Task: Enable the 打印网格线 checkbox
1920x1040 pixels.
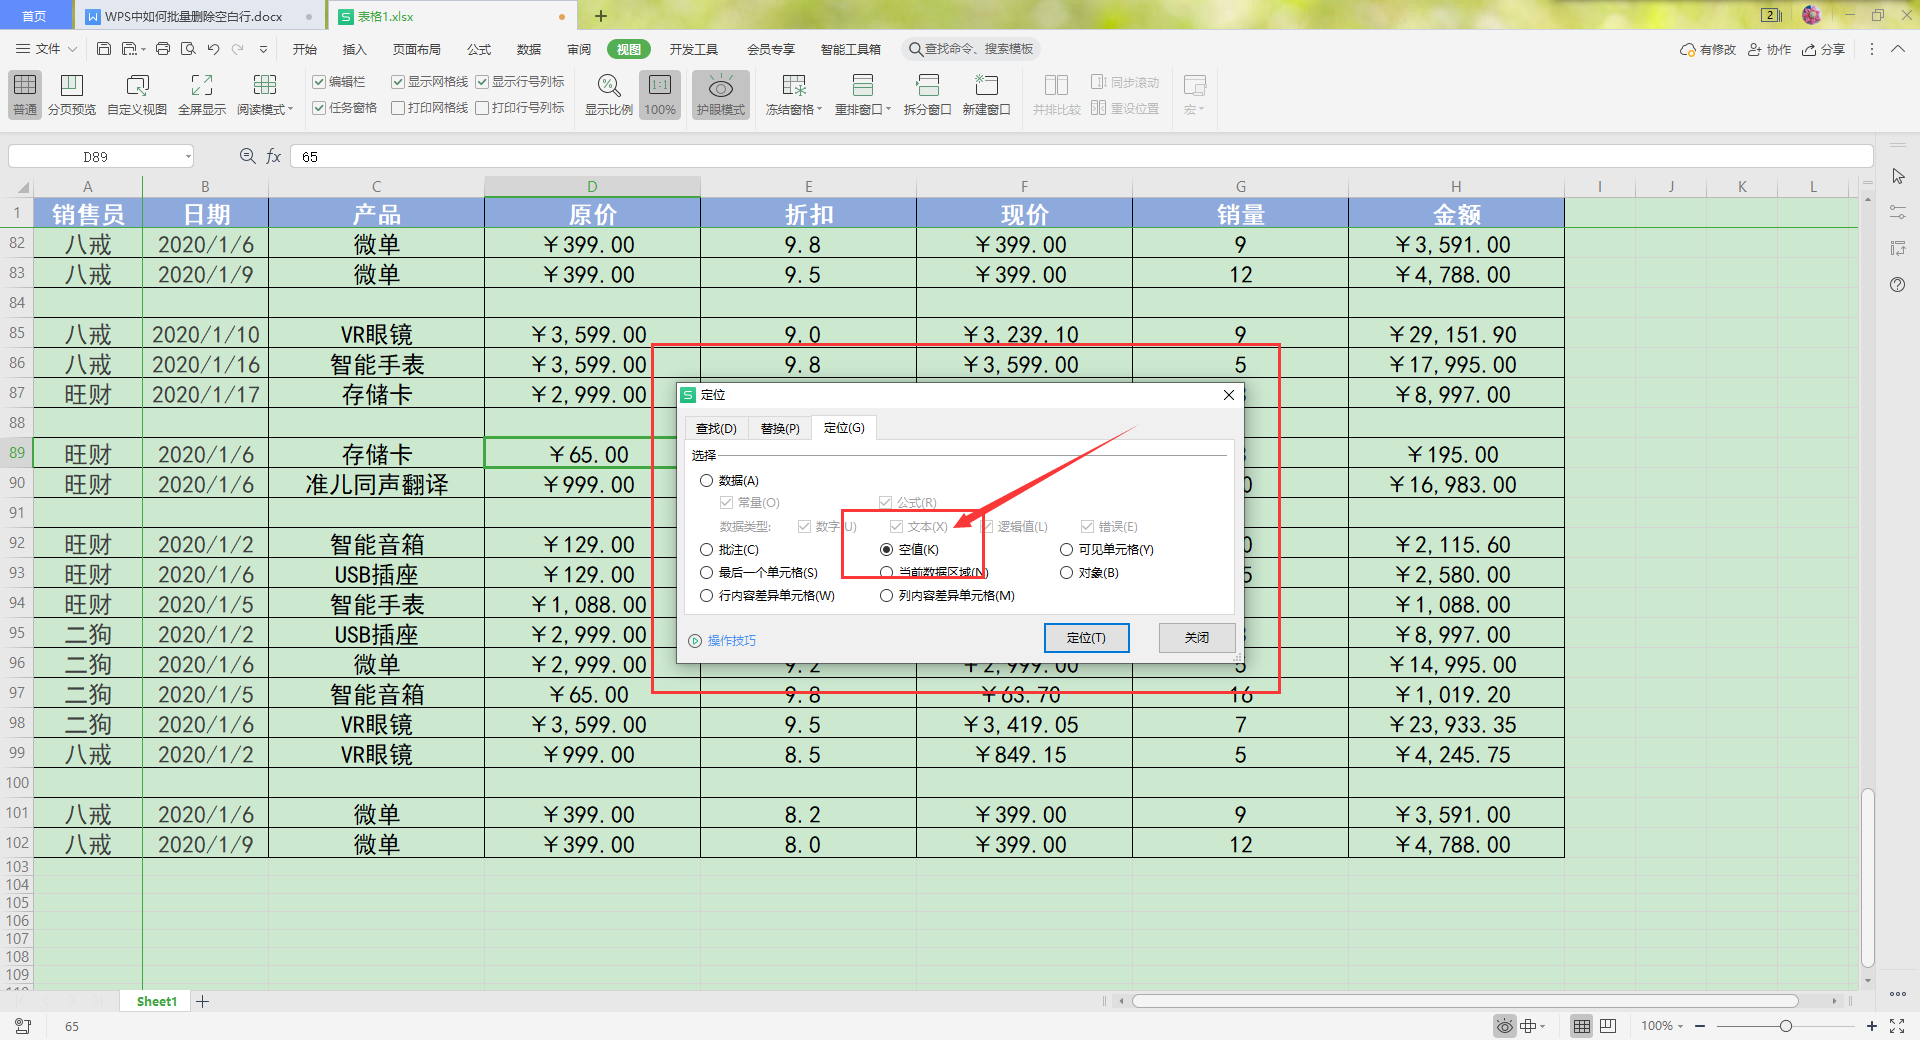Action: [x=398, y=108]
